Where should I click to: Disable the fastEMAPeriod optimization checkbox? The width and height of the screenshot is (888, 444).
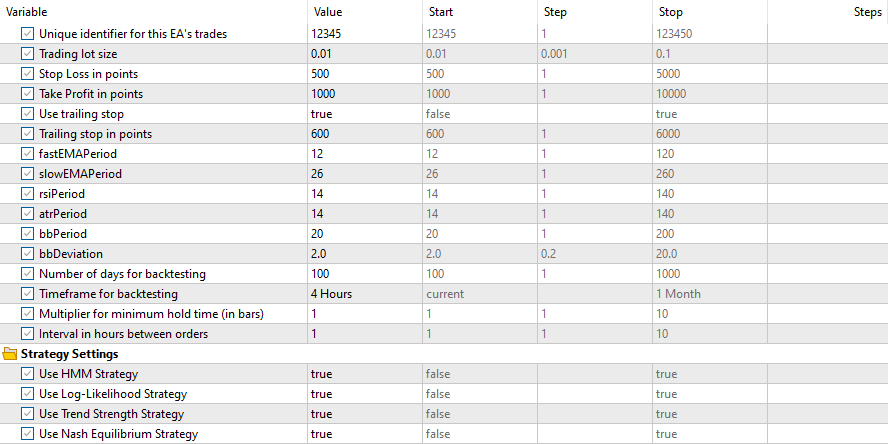pos(27,154)
